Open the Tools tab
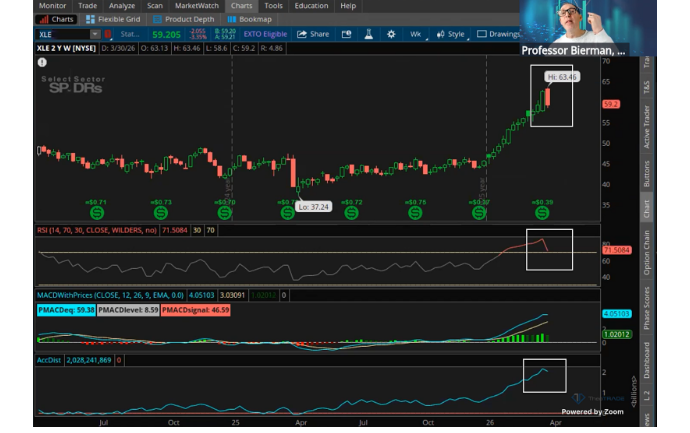Image resolution: width=690 pixels, height=433 pixels. pyautogui.click(x=273, y=6)
